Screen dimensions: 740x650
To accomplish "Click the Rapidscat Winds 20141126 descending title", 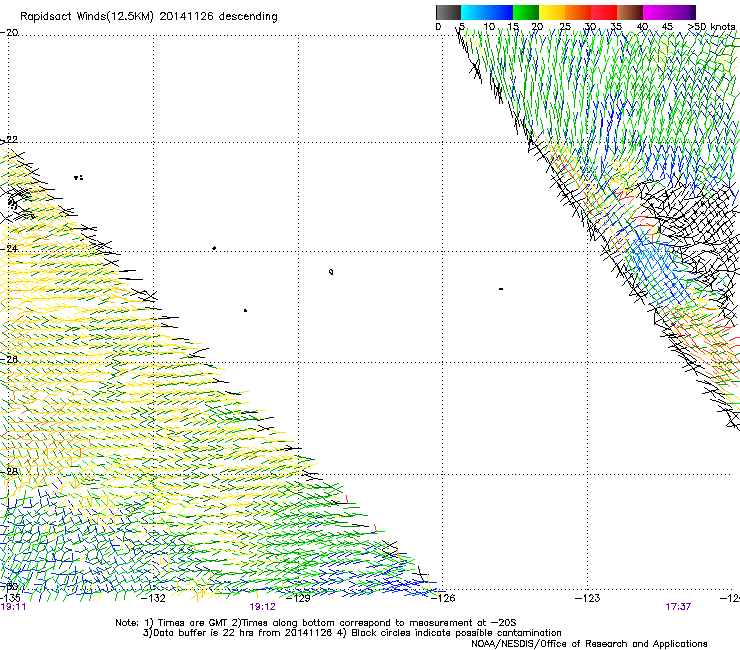I will click(149, 17).
